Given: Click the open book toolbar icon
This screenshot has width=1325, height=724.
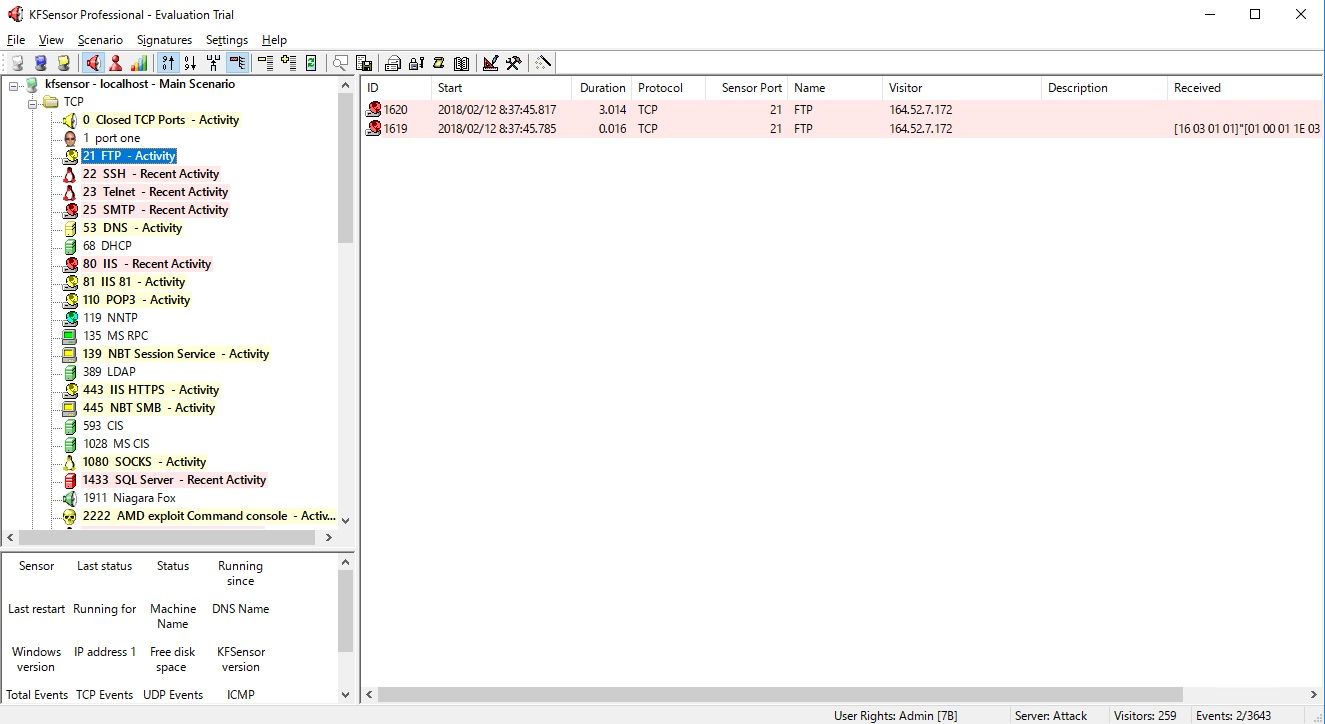Looking at the screenshot, I should click(x=461, y=63).
